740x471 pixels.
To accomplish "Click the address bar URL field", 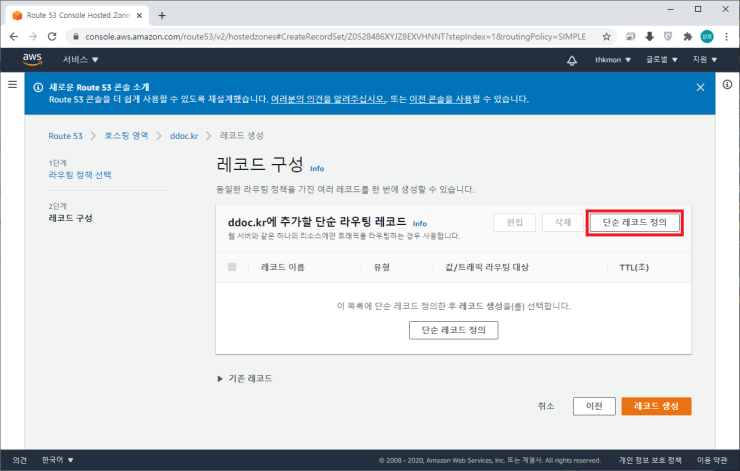I will (330, 35).
